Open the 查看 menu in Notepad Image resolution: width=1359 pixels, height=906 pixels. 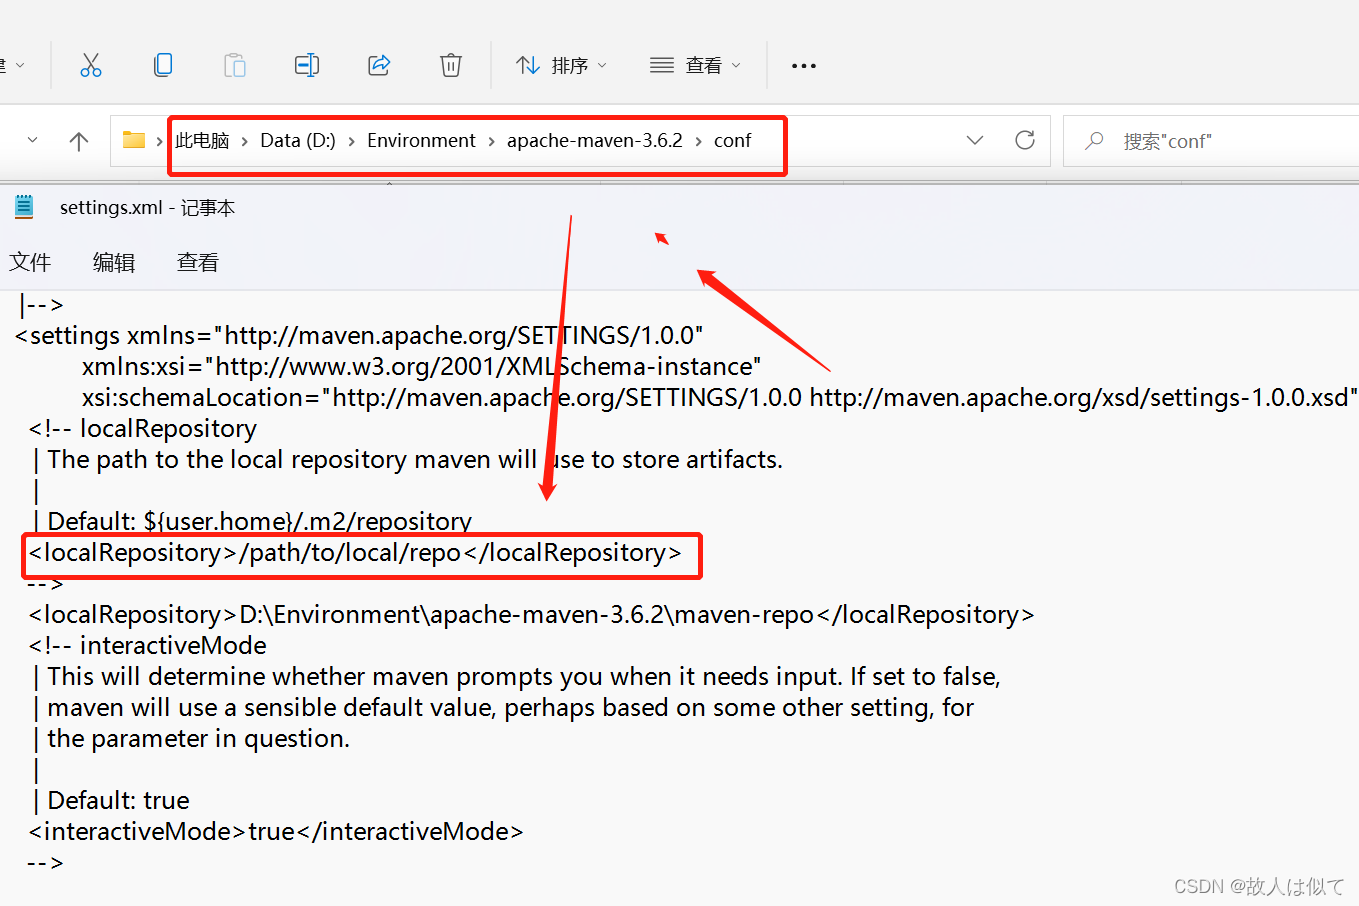(x=198, y=262)
